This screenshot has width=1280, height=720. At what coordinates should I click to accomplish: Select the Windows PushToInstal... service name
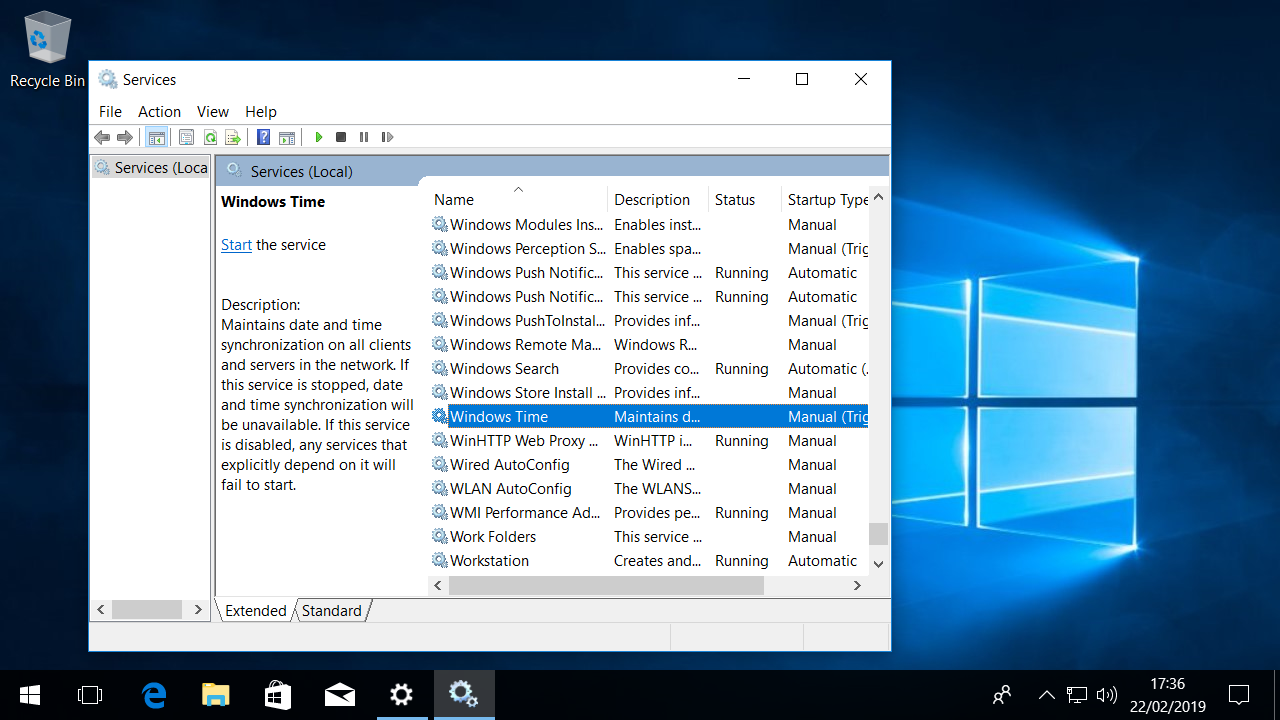(528, 321)
